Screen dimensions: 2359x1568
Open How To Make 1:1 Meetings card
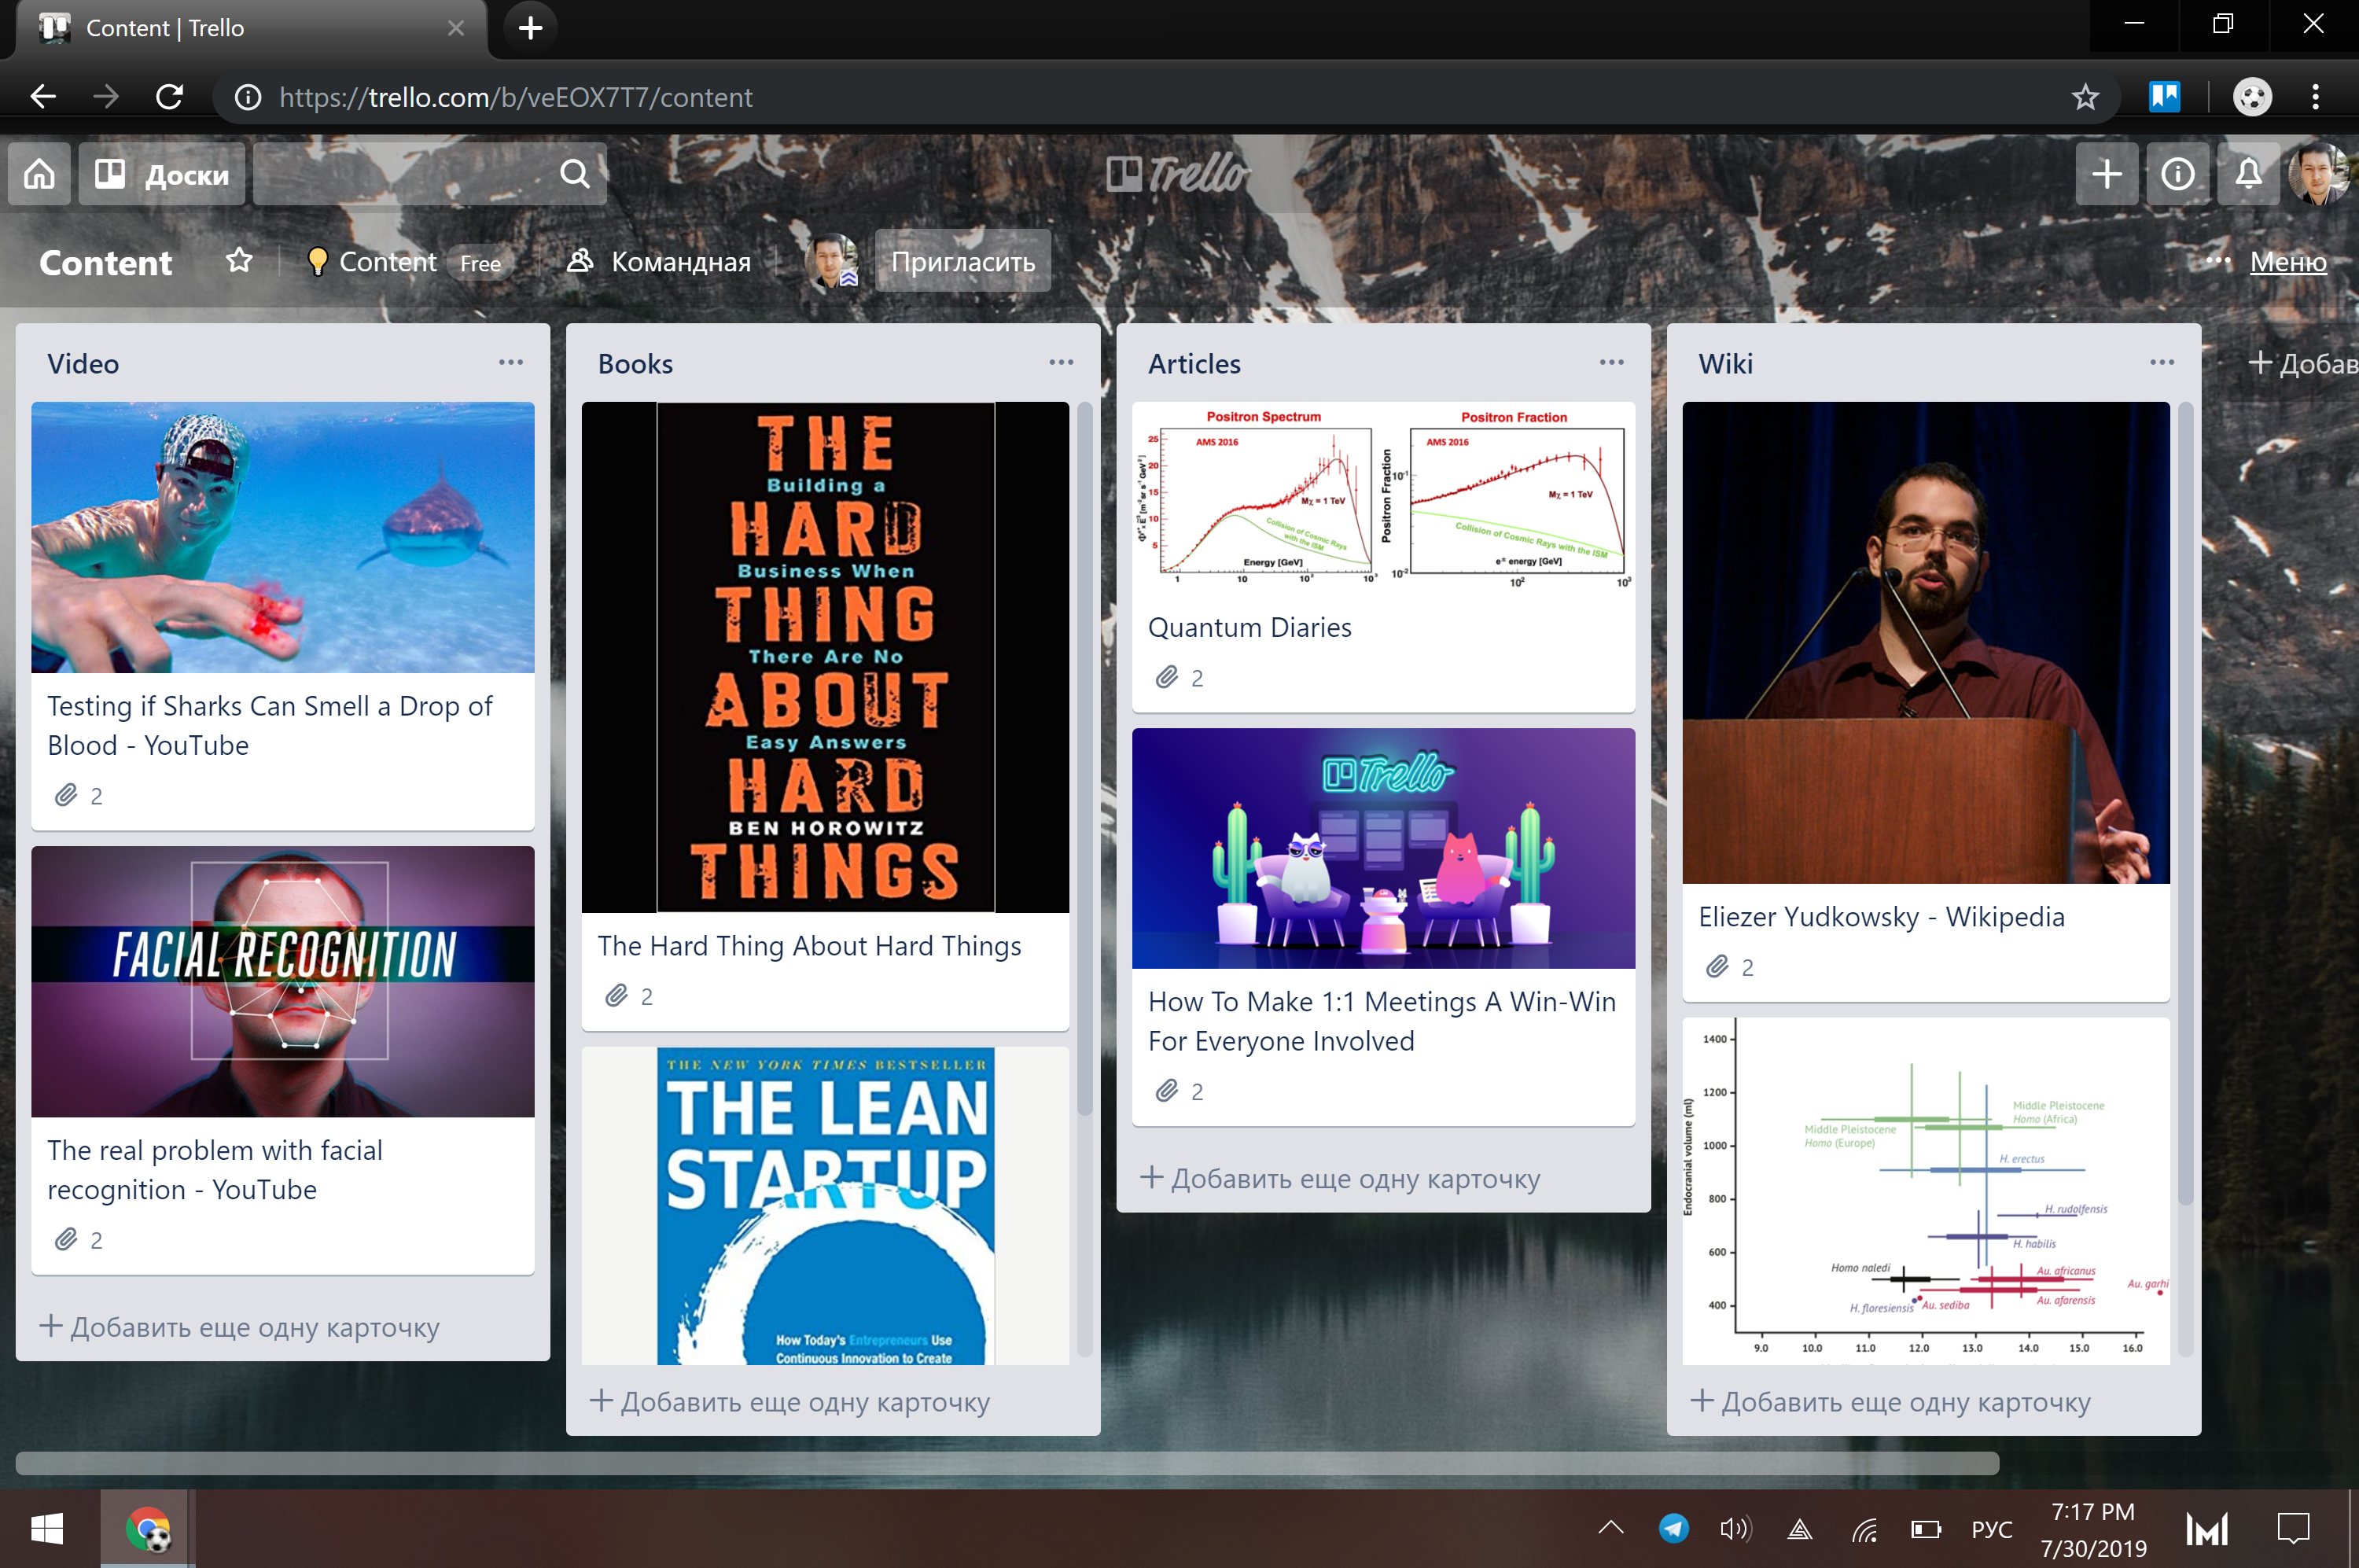click(x=1381, y=1021)
